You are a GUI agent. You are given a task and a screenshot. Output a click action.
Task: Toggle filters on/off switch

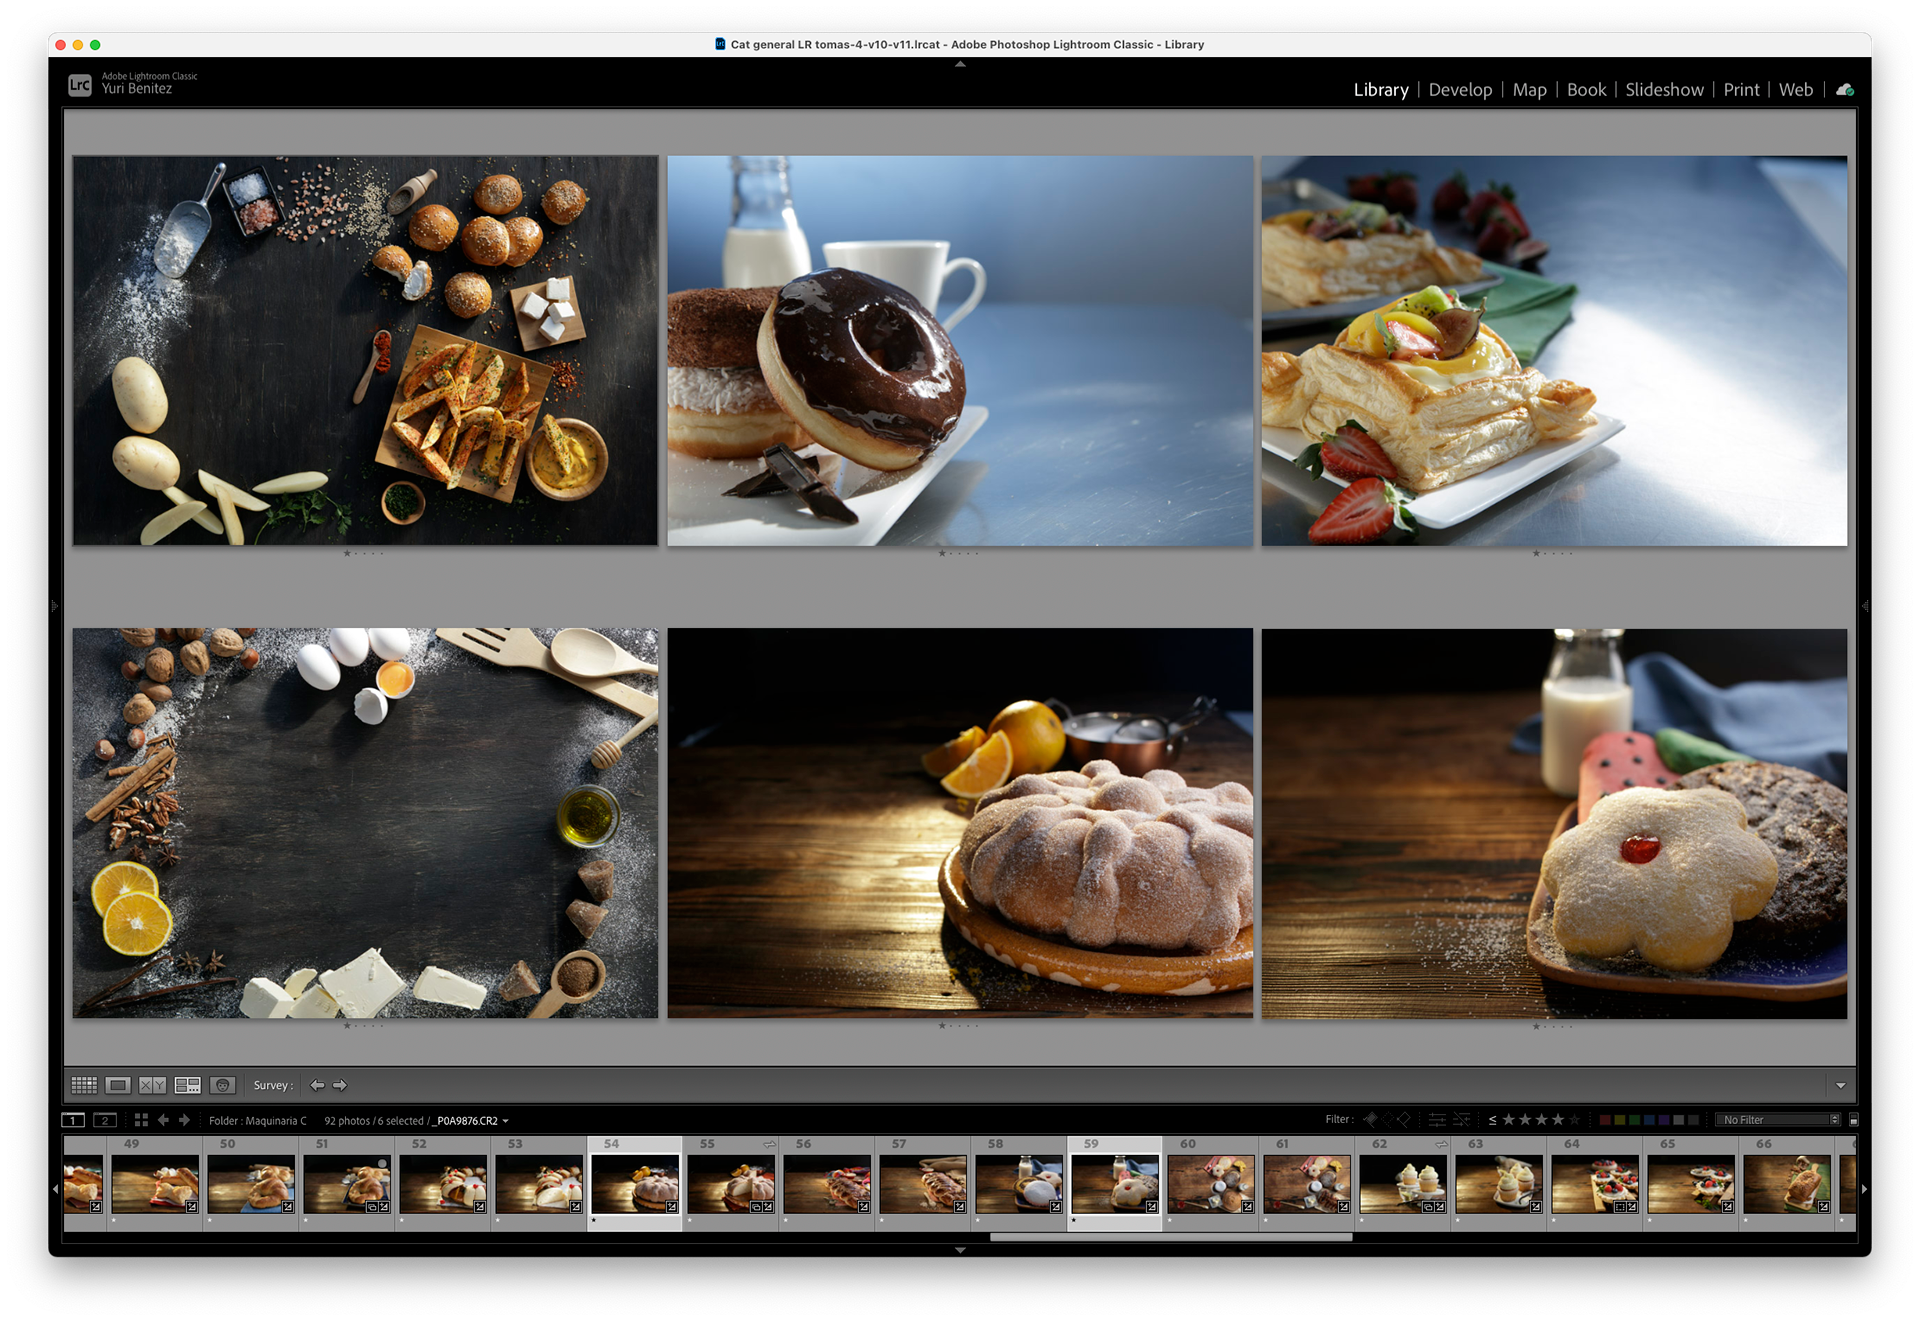(x=1853, y=1120)
